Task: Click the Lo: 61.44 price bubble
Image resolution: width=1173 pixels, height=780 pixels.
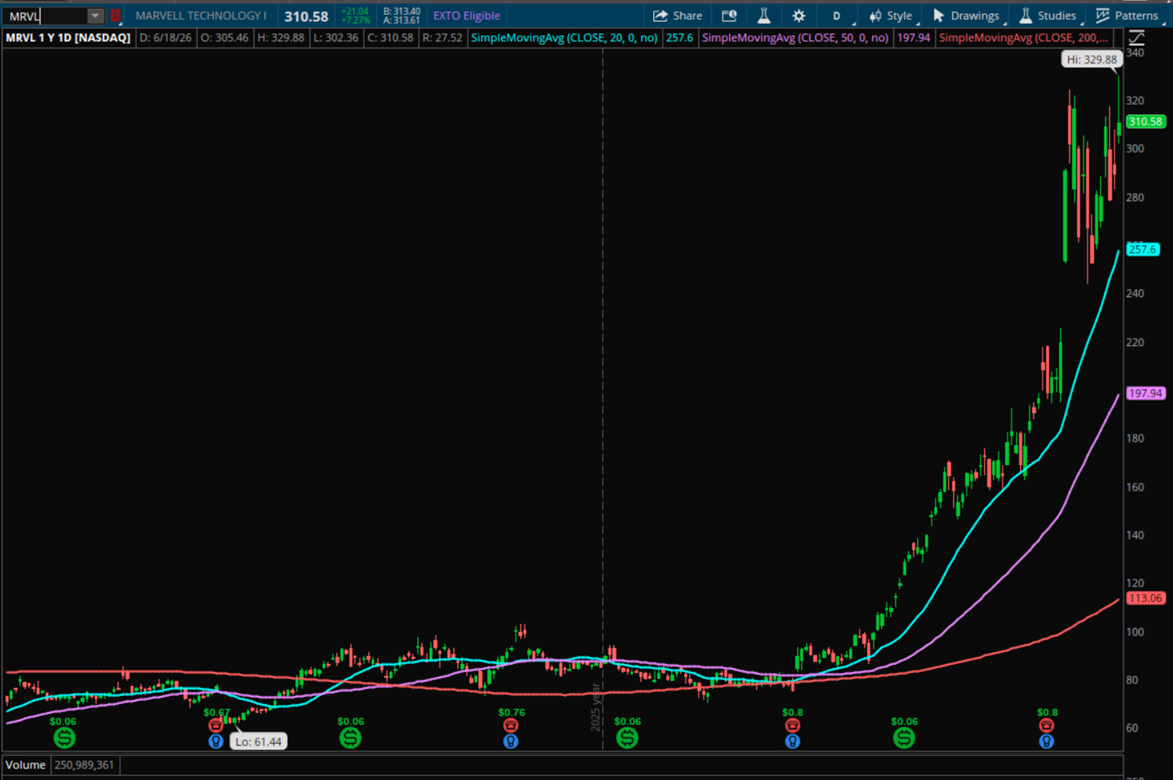Action: click(x=258, y=742)
